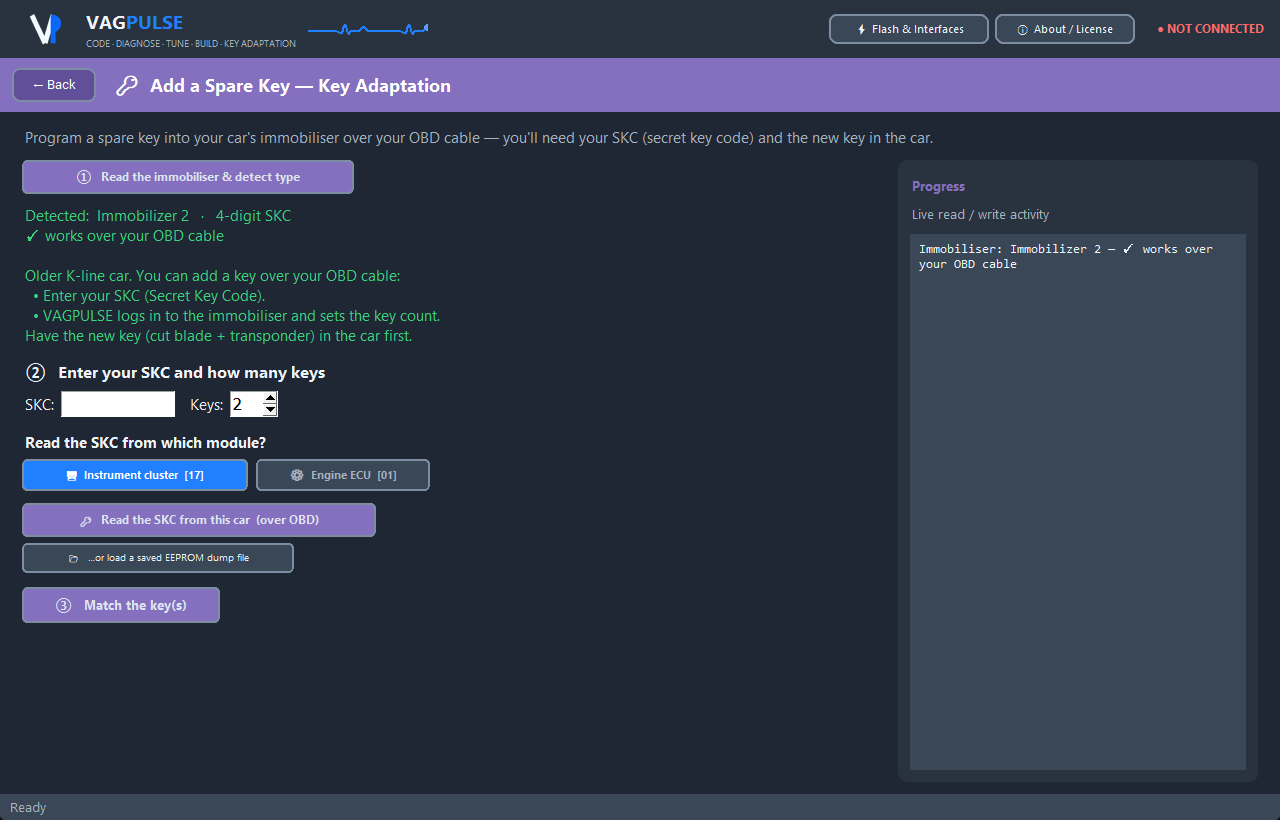Click the 'Detected: Immobilizer 2' text
The width and height of the screenshot is (1280, 820).
[x=107, y=216]
